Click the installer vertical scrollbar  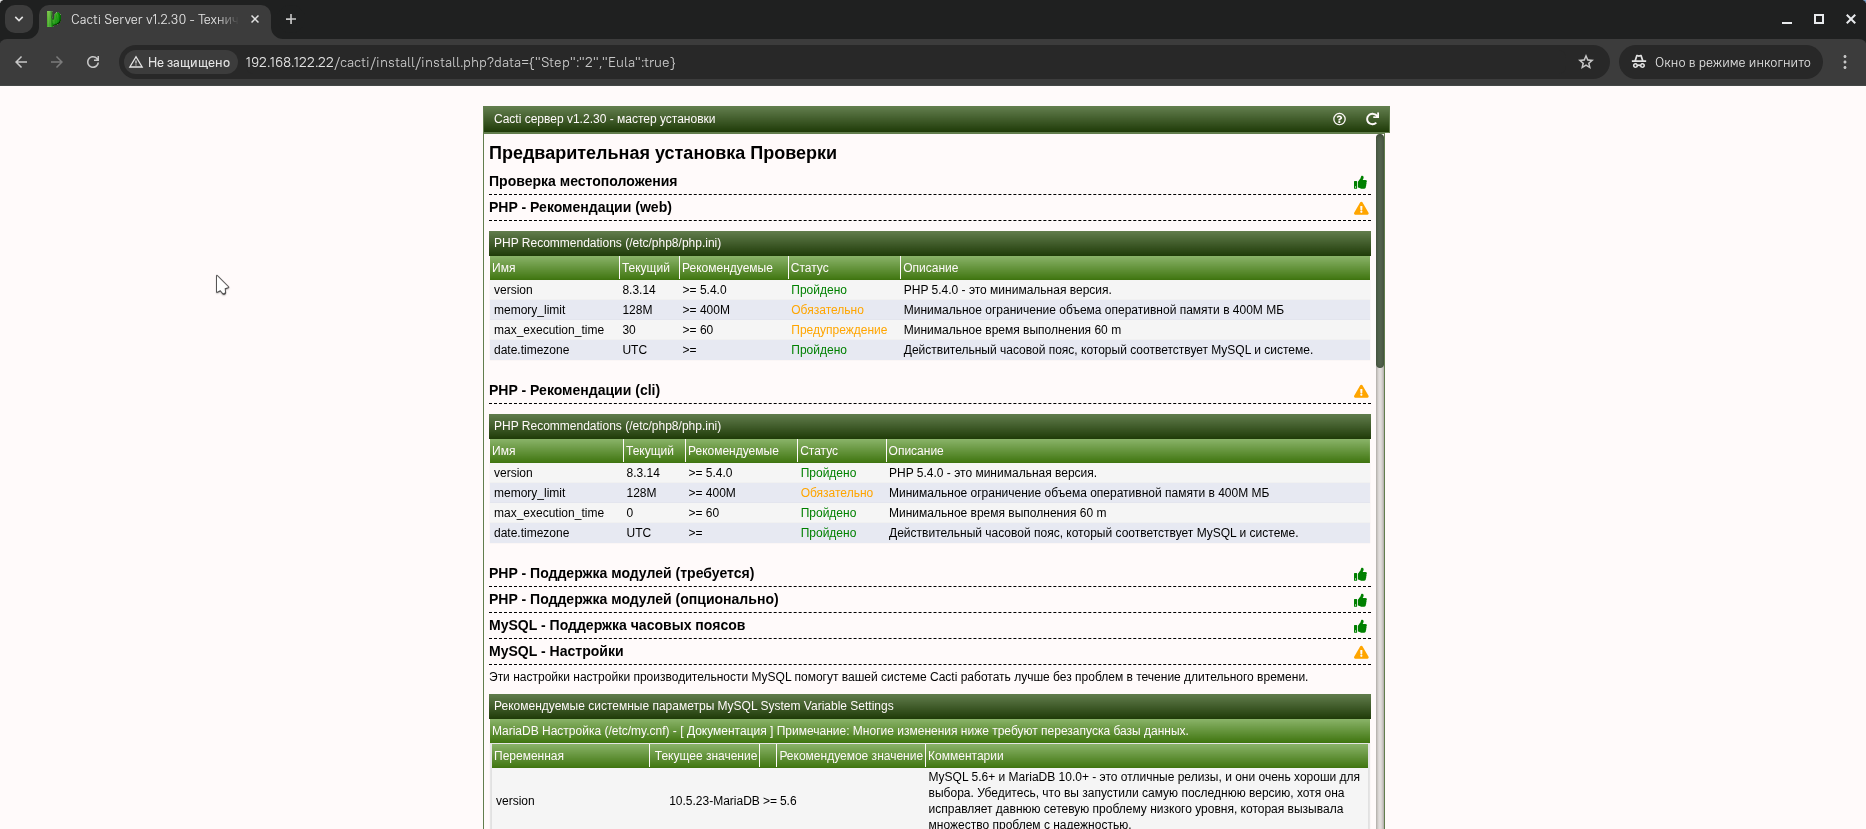pos(1380,250)
